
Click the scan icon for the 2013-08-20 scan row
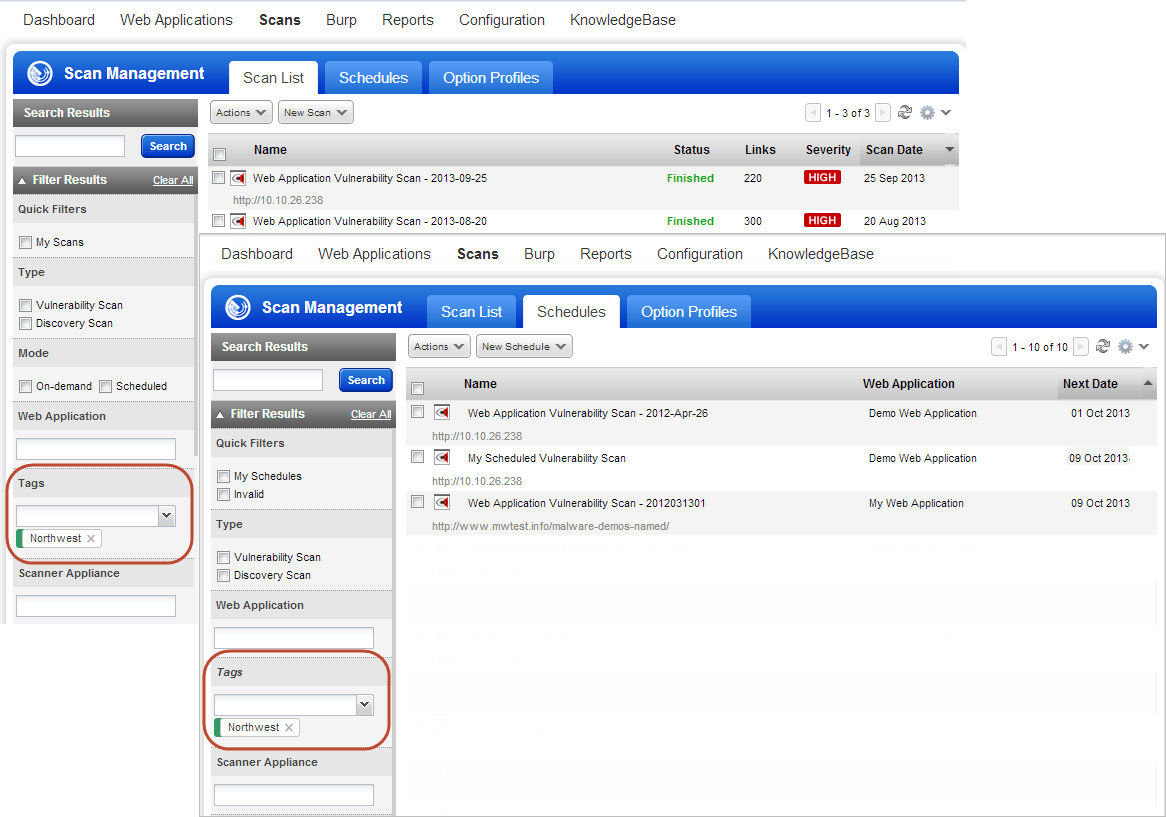coord(238,221)
